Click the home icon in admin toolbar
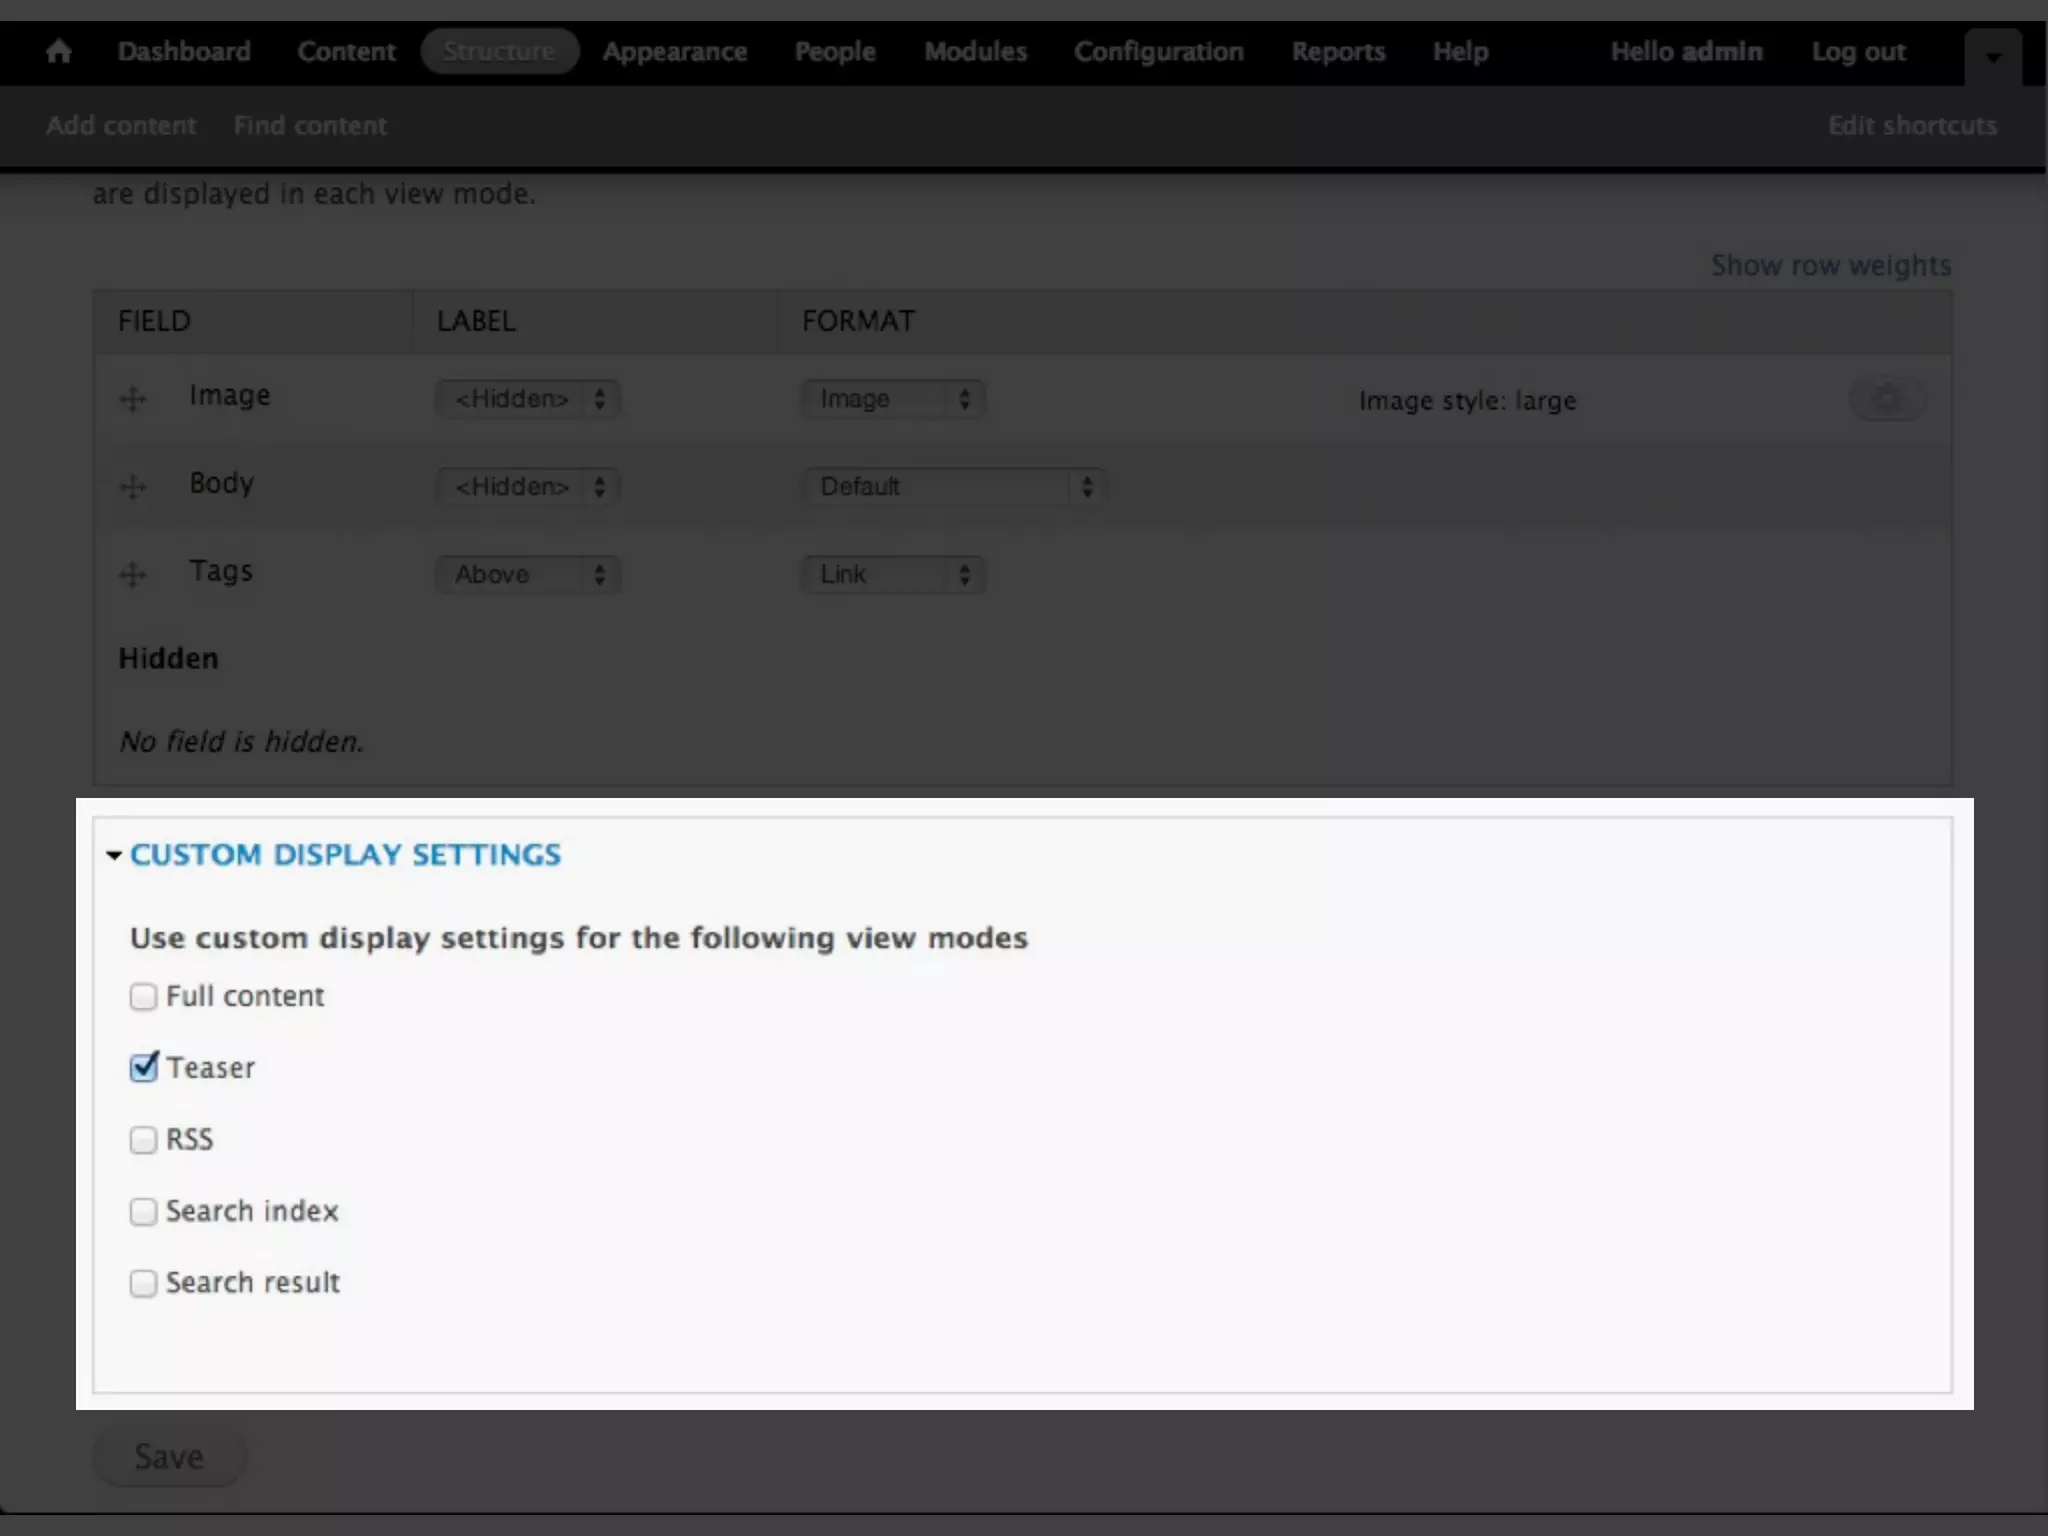 [59, 51]
